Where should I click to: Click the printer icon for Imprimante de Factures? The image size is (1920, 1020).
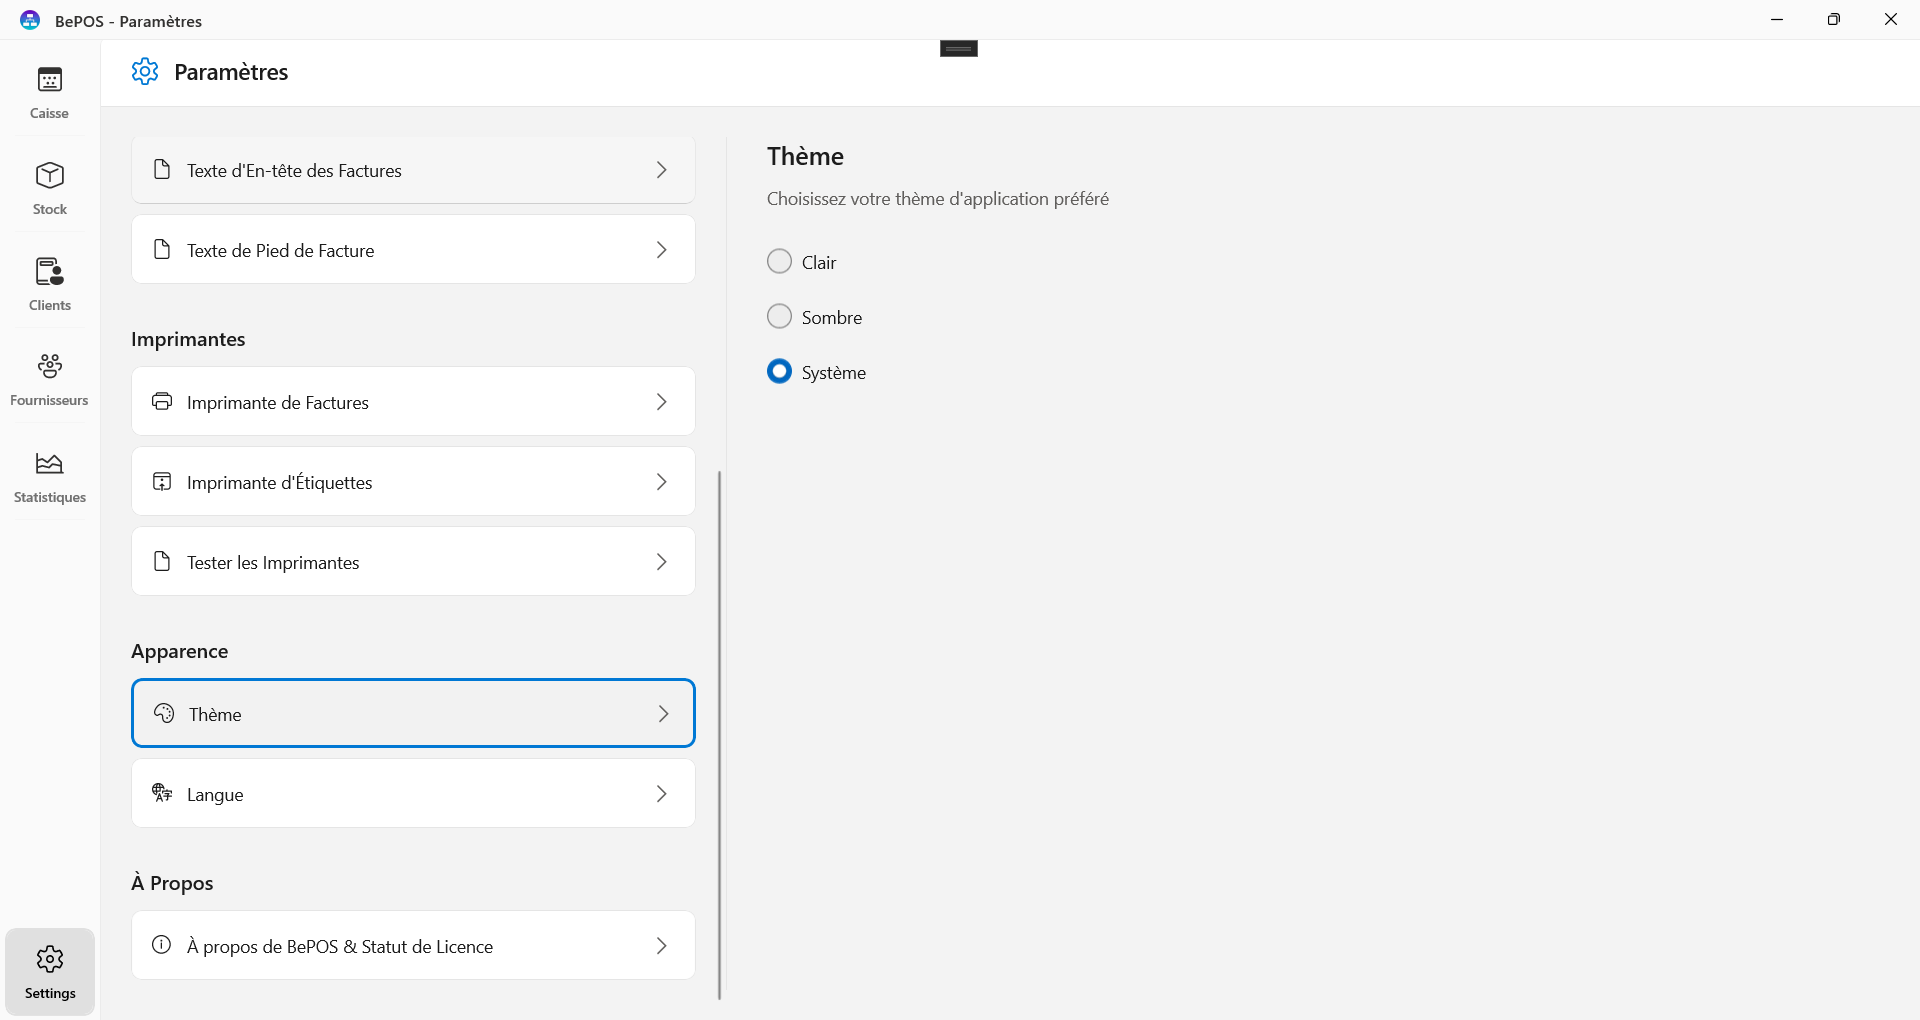click(x=162, y=402)
